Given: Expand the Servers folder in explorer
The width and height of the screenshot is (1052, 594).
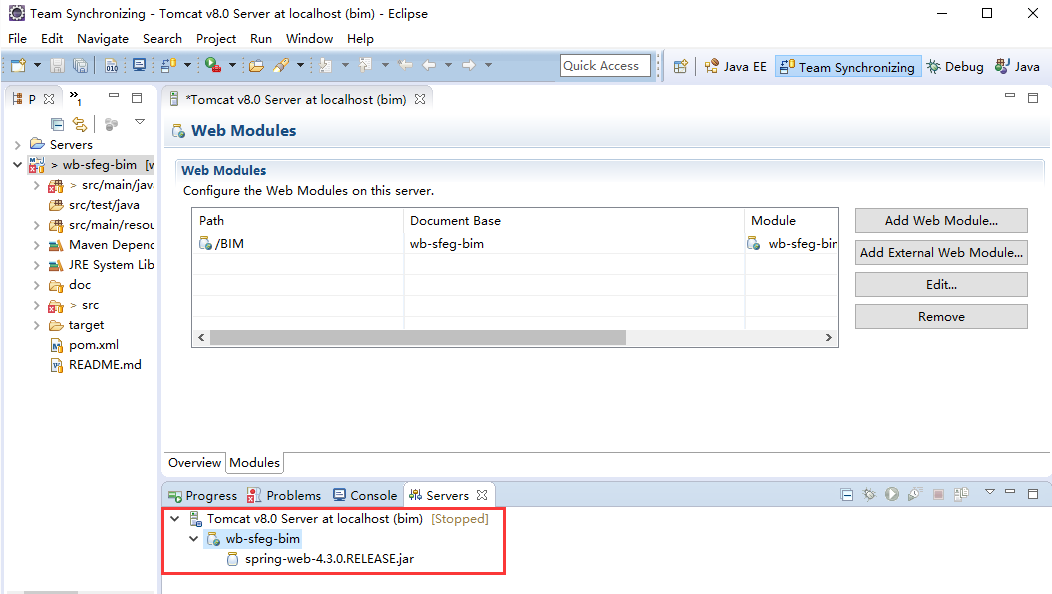Looking at the screenshot, I should click(x=17, y=145).
